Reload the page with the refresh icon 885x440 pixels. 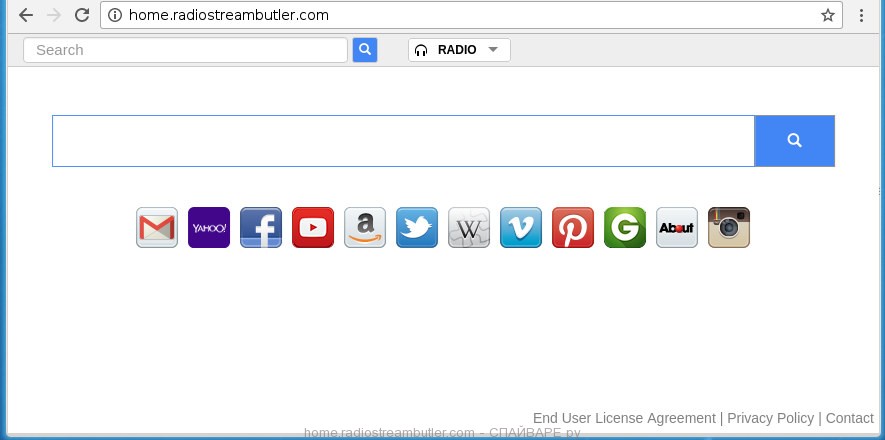(x=82, y=15)
